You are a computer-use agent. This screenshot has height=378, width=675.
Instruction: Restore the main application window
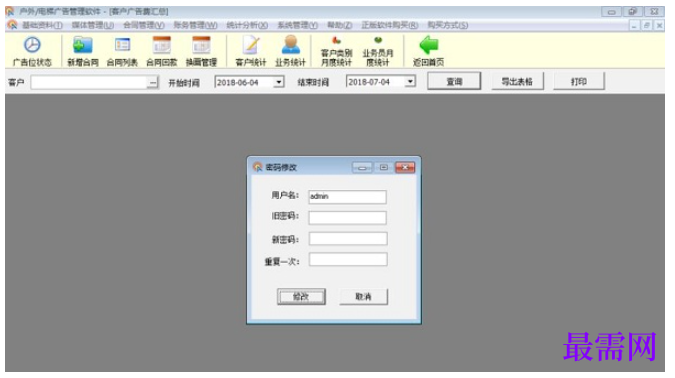point(632,12)
